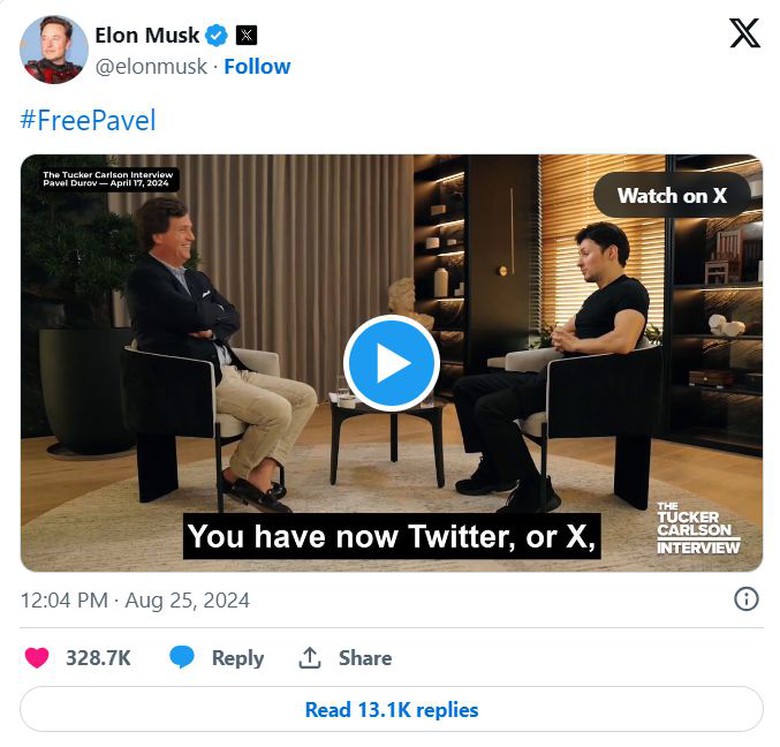The height and width of the screenshot is (747, 780).
Task: Play the Tucker Carlson interview video
Action: click(x=391, y=363)
